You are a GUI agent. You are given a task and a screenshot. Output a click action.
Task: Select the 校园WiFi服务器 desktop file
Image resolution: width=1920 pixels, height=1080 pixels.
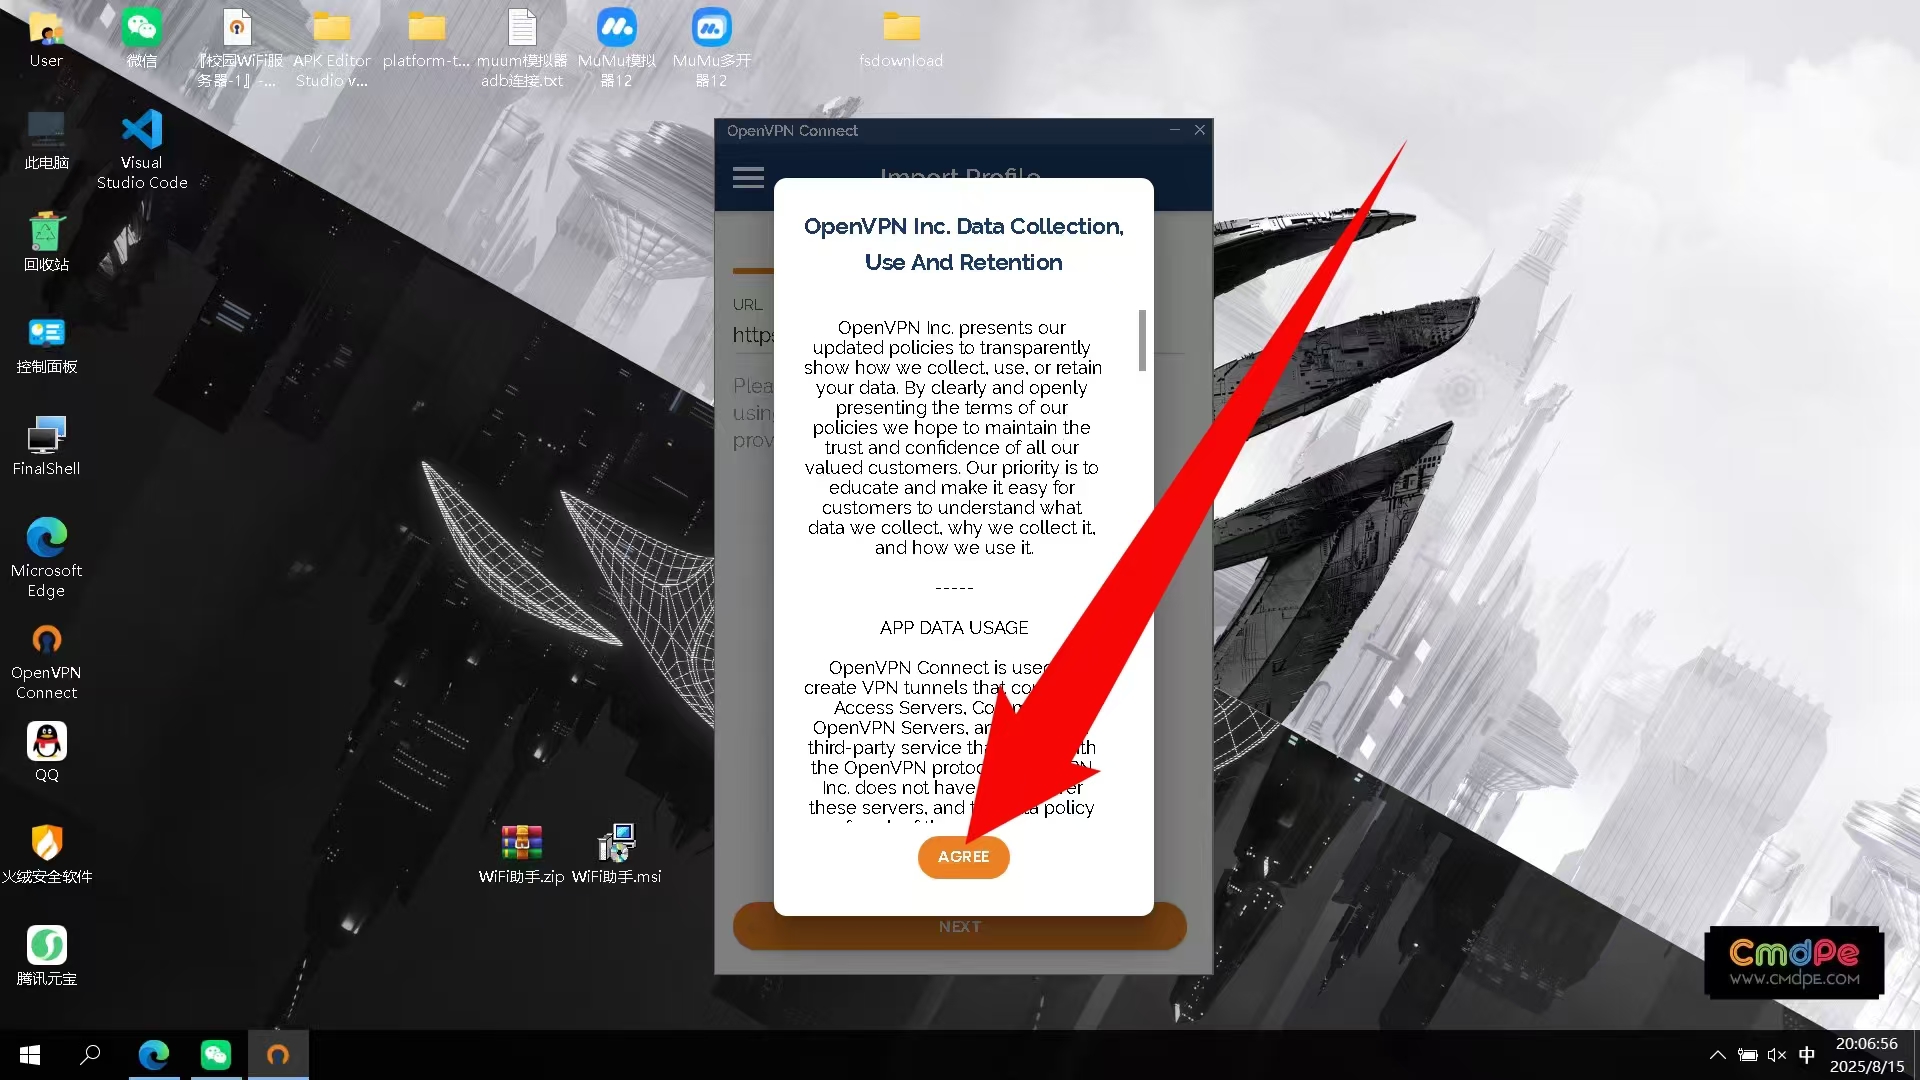[x=237, y=48]
